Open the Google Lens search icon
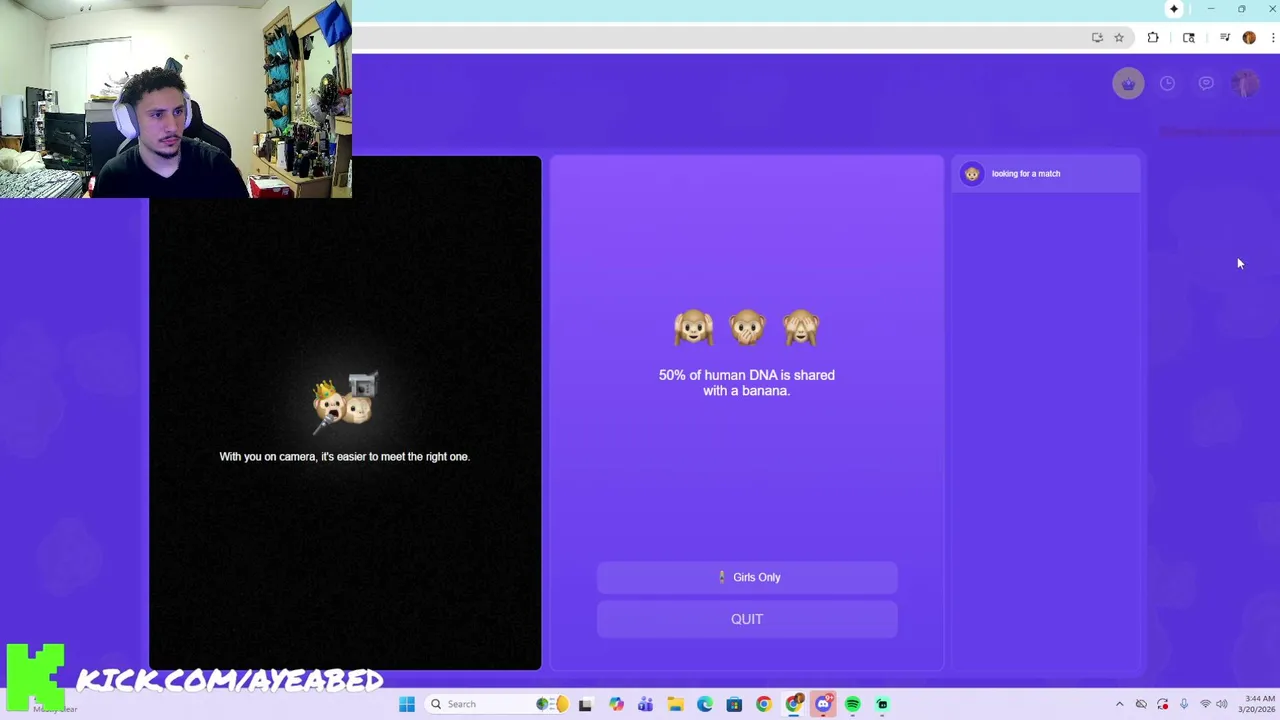Screen dimensions: 1280x720 click(1189, 38)
